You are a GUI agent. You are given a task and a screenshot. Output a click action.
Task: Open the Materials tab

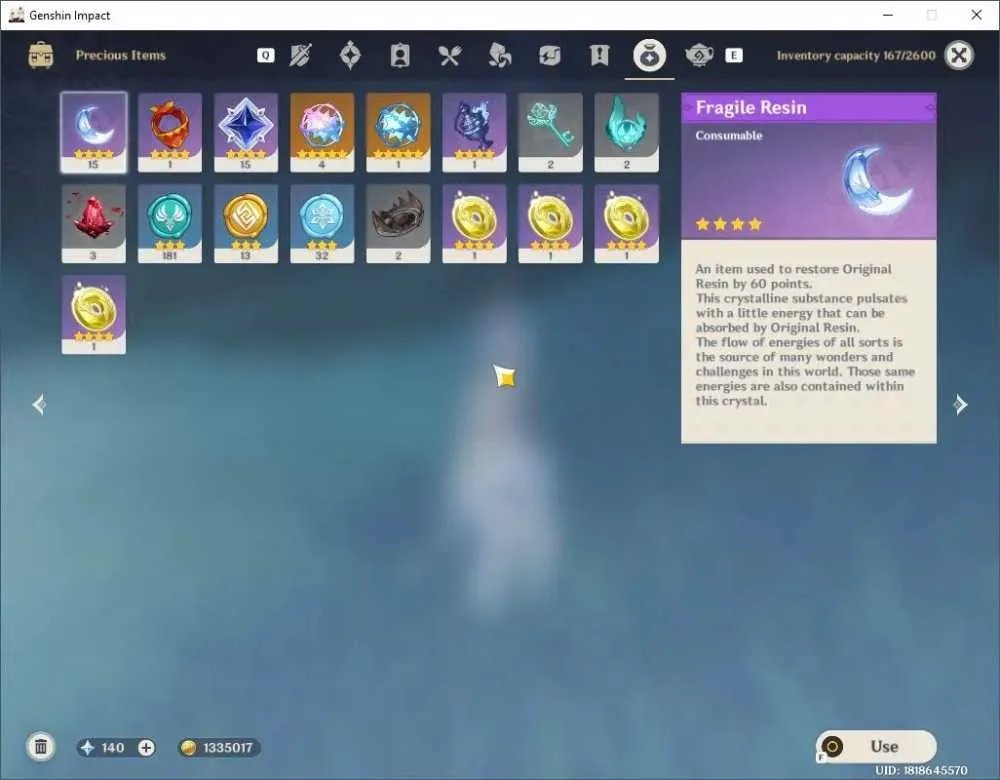[499, 55]
